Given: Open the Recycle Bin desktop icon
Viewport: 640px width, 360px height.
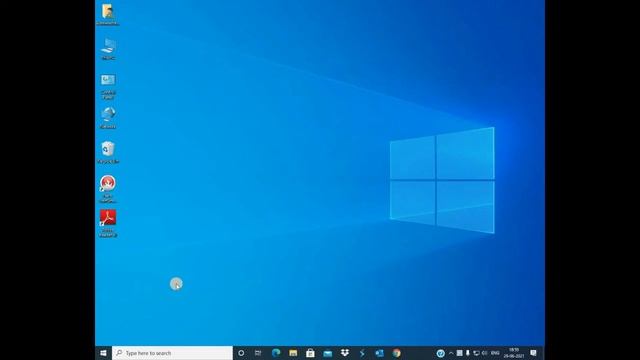Looking at the screenshot, I should pos(108,152).
